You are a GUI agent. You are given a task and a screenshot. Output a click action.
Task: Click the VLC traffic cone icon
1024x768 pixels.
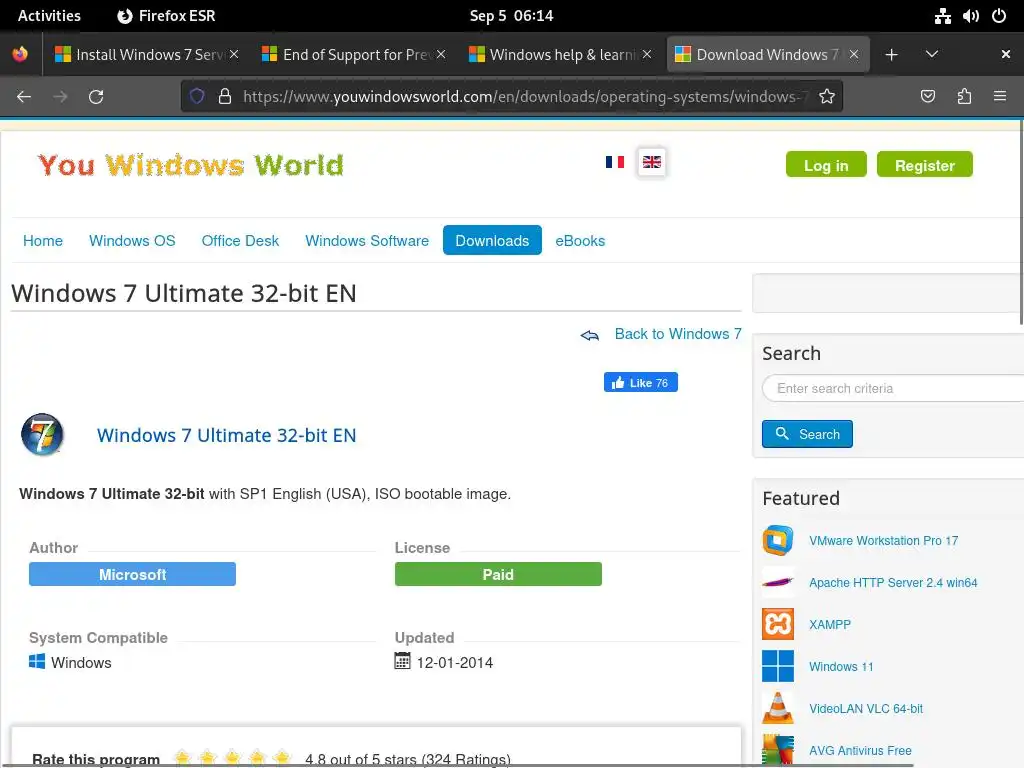(x=778, y=708)
